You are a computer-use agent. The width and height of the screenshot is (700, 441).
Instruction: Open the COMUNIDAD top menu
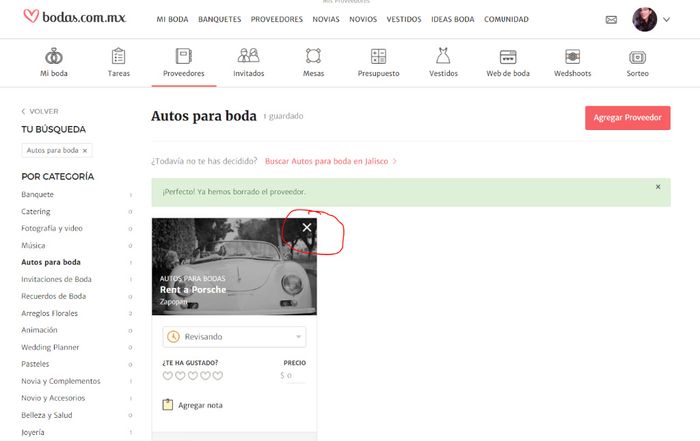506,19
